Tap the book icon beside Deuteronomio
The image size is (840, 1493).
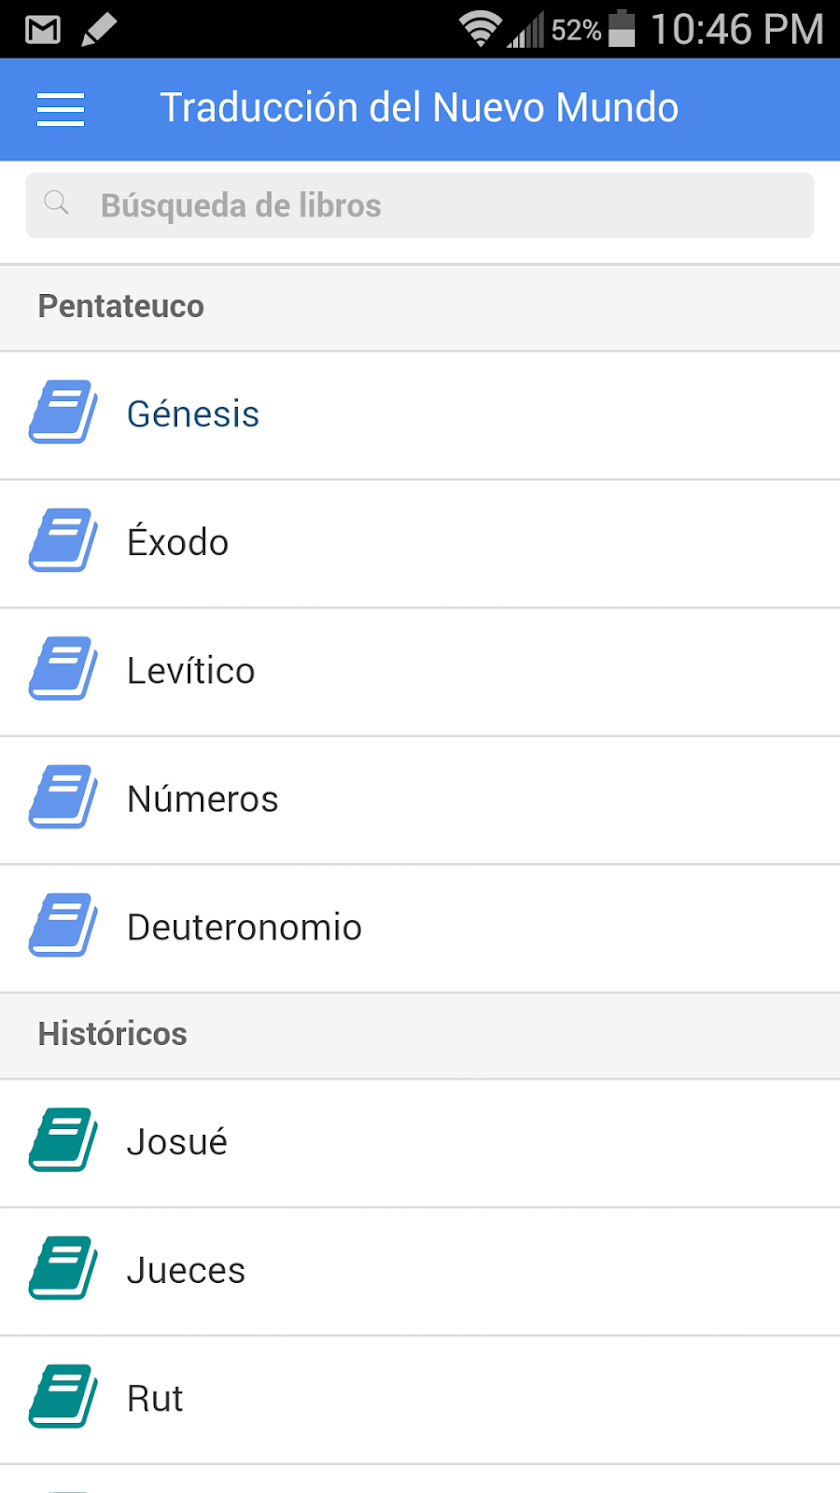[x=62, y=926]
